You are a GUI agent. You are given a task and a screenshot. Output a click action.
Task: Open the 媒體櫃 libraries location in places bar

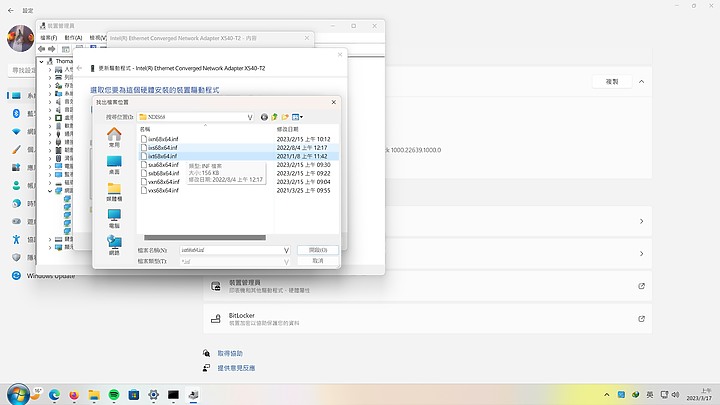114,191
